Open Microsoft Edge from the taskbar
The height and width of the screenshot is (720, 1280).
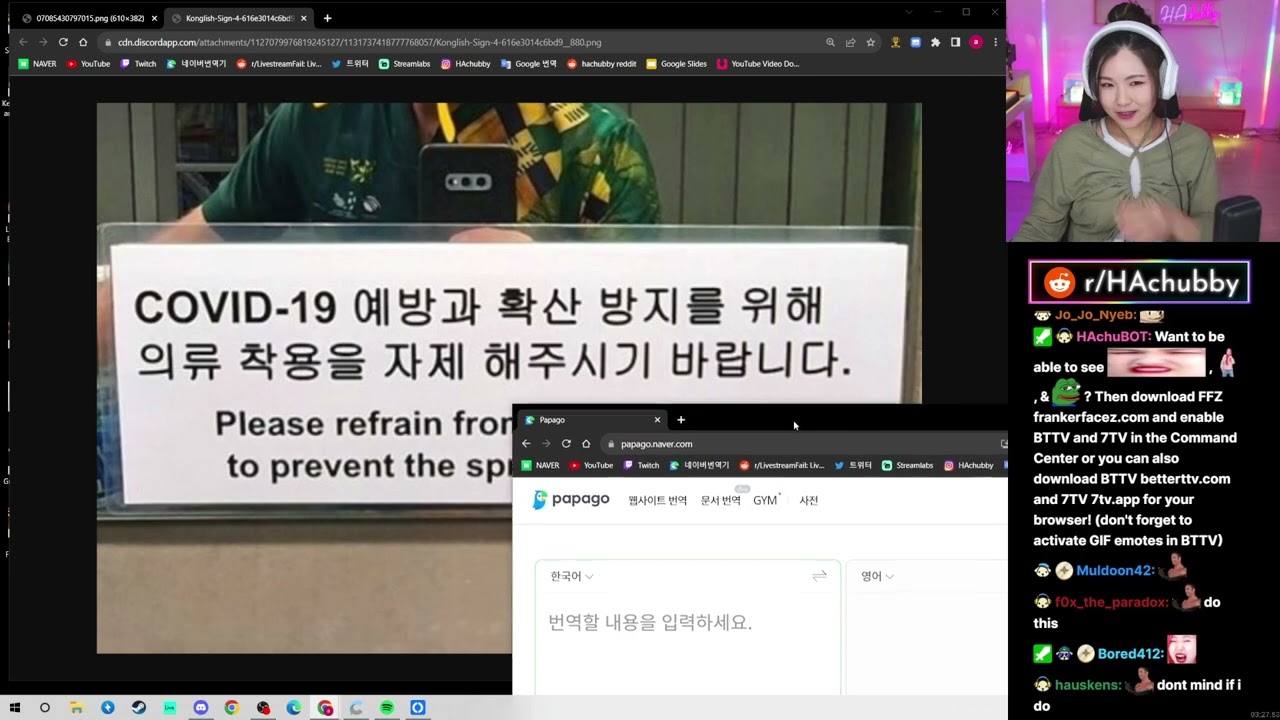pyautogui.click(x=294, y=708)
